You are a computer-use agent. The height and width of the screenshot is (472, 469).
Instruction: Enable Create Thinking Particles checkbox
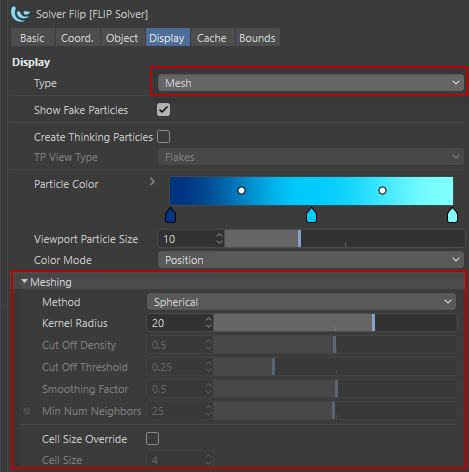click(163, 137)
